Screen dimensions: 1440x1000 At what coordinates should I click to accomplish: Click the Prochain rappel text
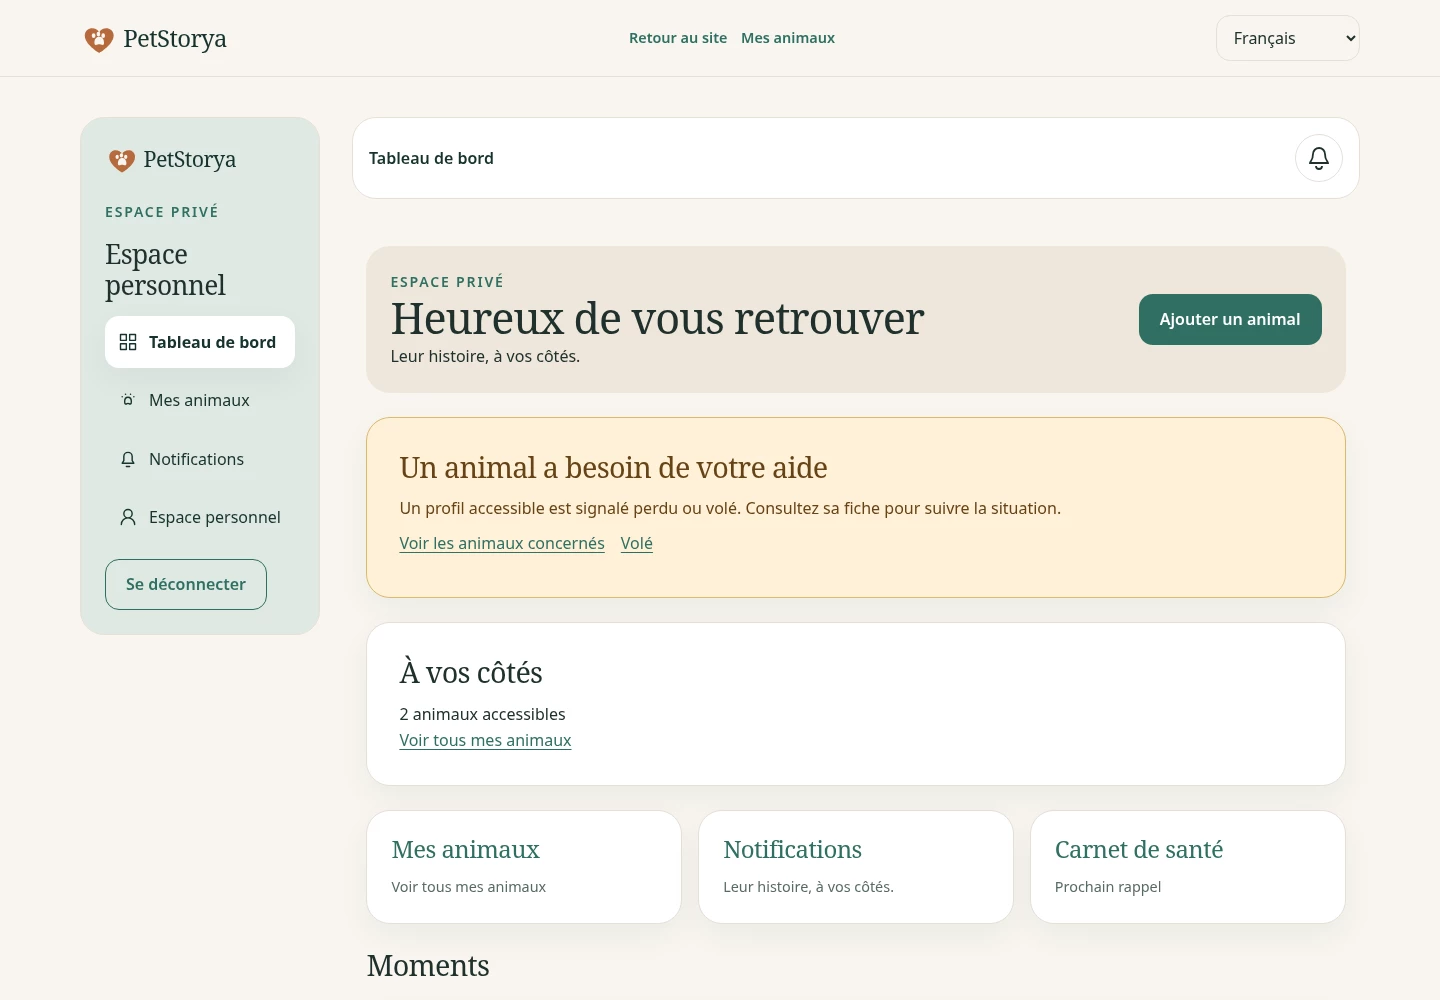click(1108, 887)
